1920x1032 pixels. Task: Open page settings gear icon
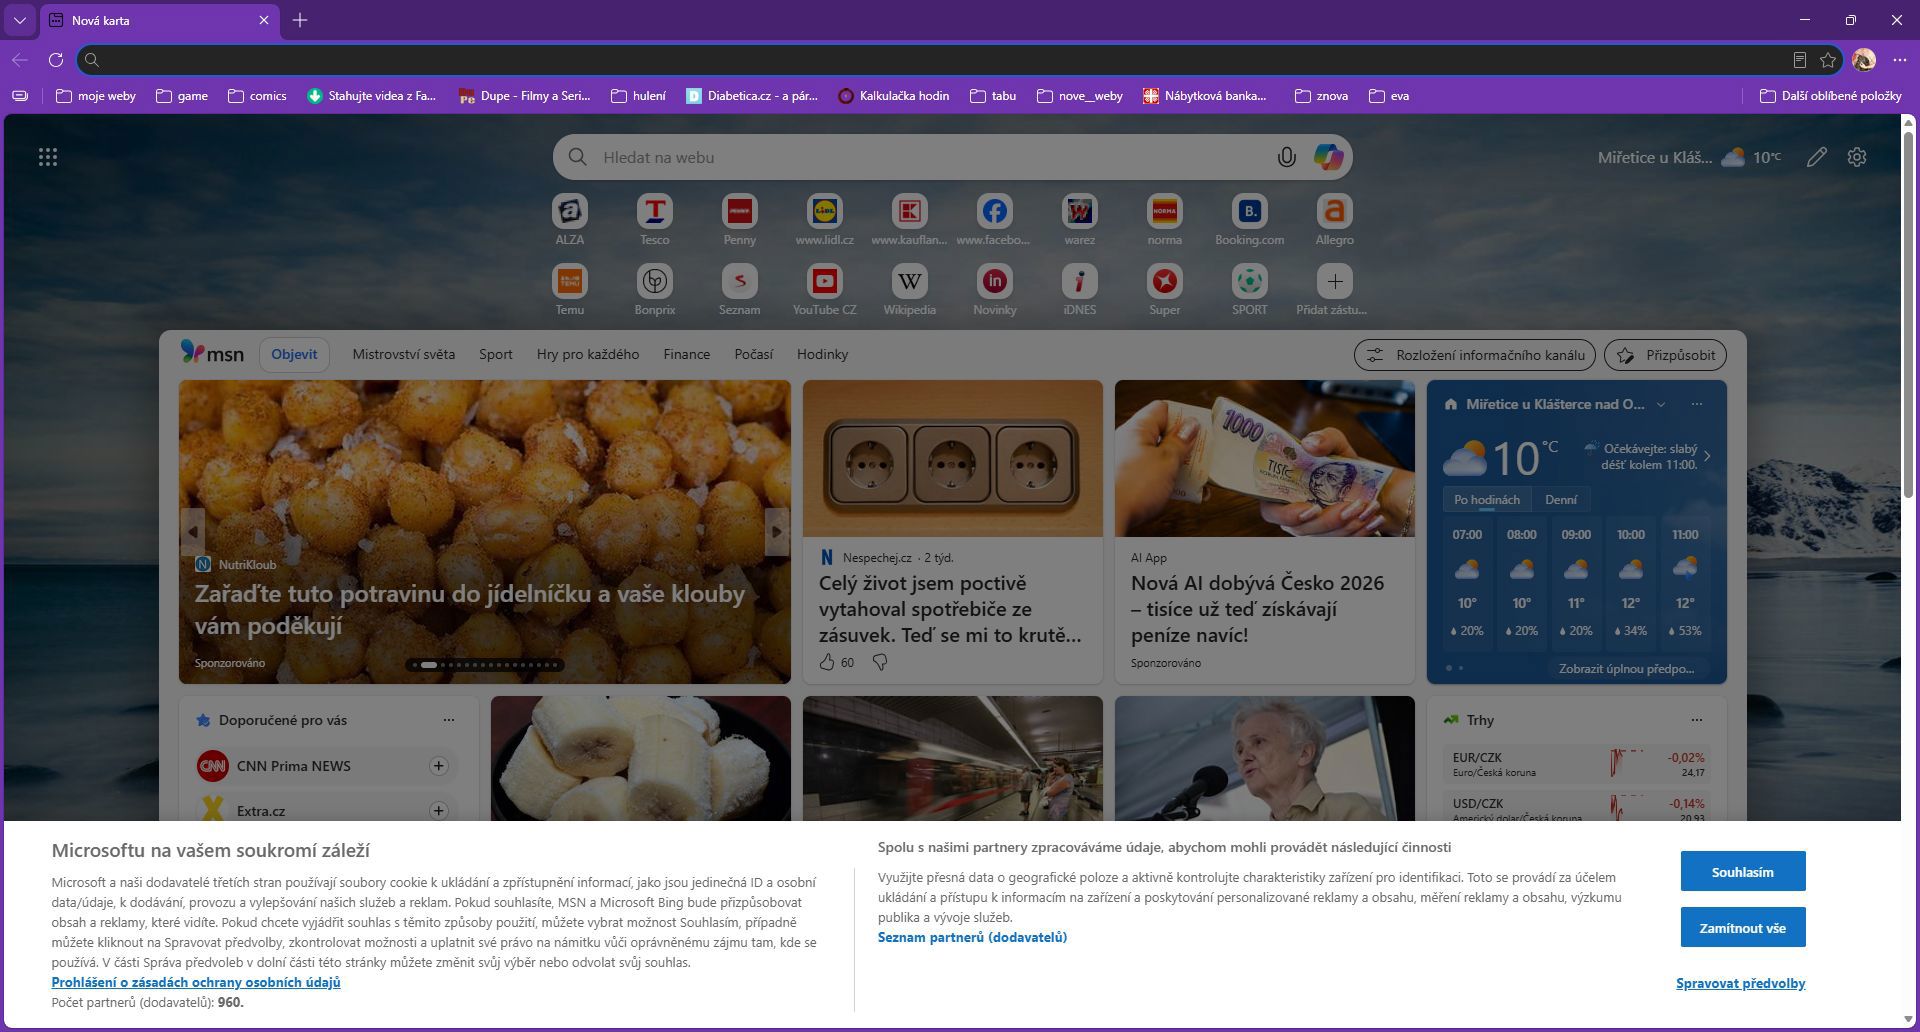click(x=1857, y=157)
